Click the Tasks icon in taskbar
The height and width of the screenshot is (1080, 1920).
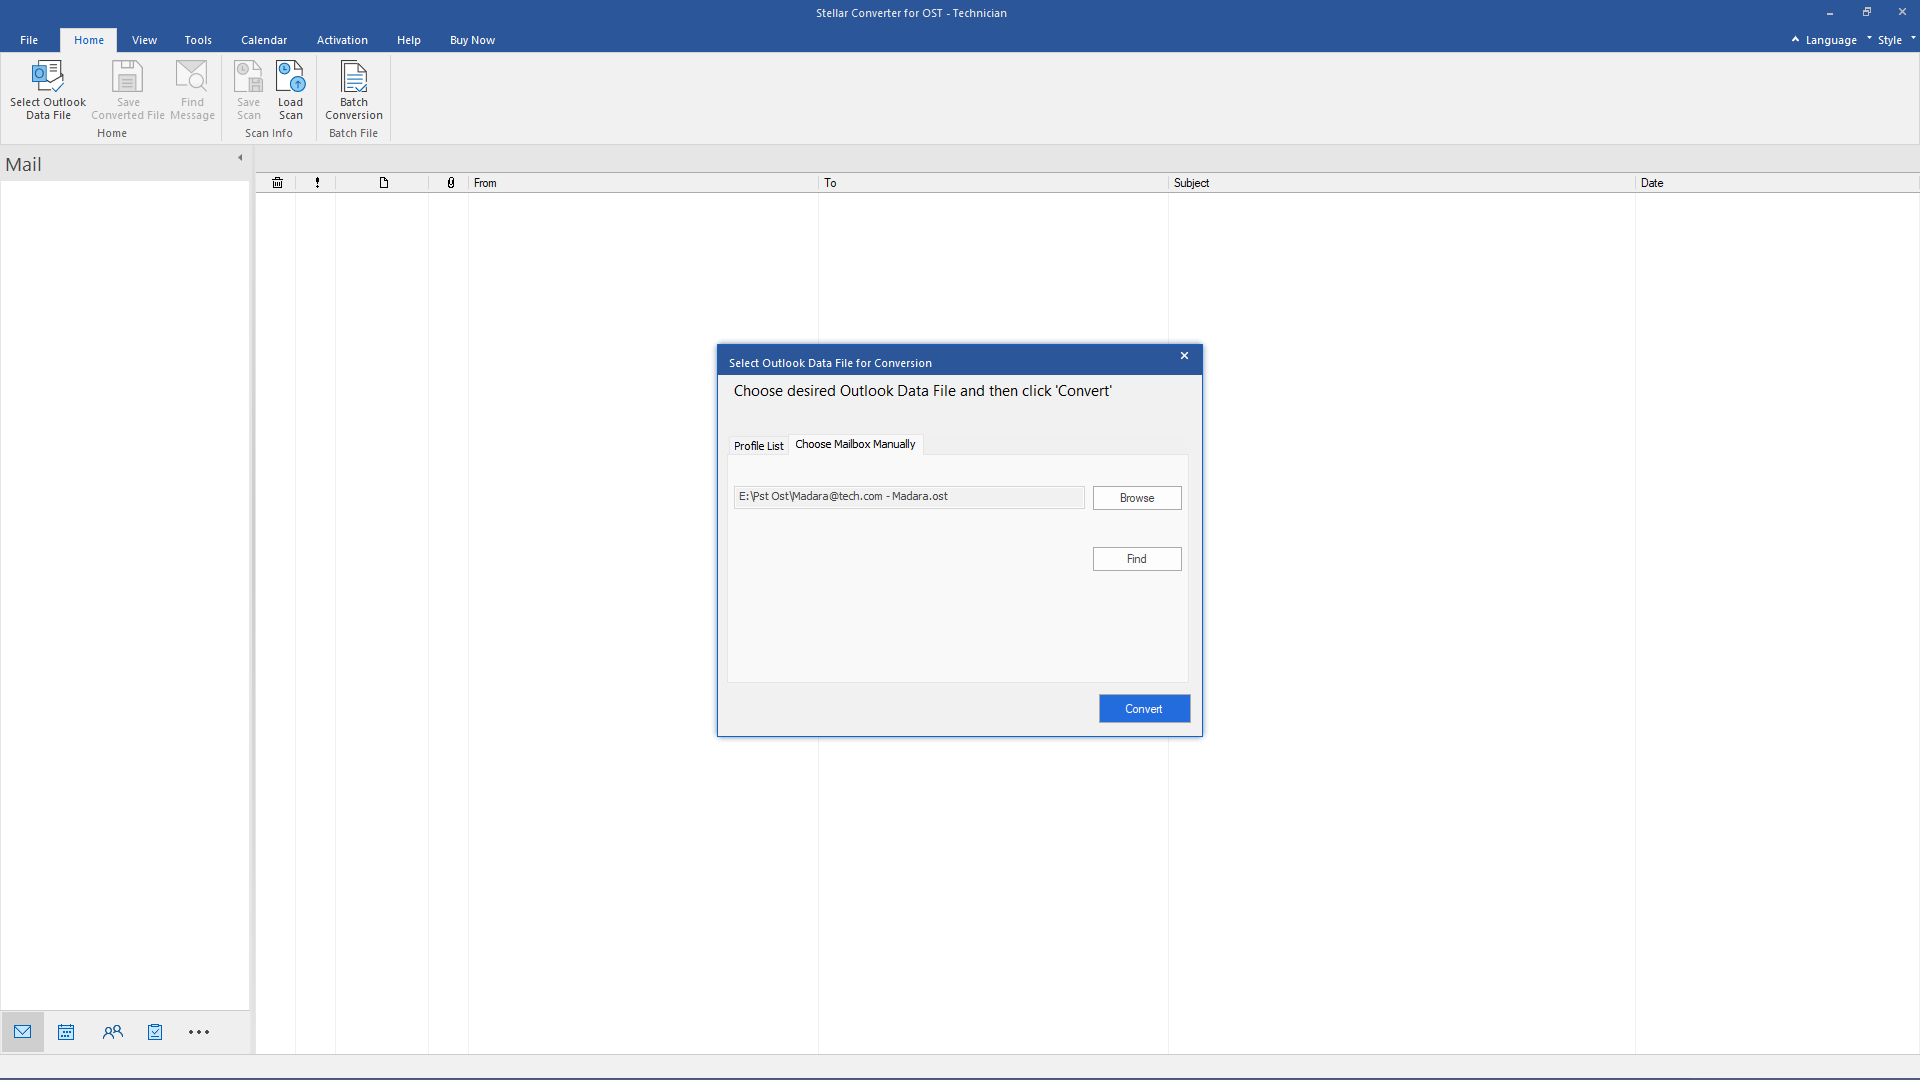154,1033
